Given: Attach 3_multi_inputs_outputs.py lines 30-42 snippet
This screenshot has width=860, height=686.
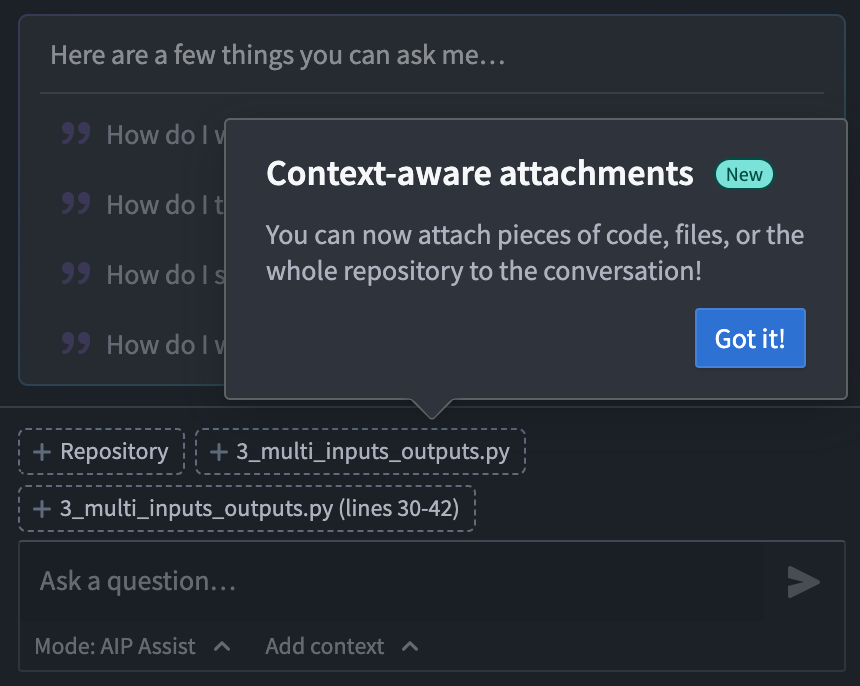Looking at the screenshot, I should pos(247,509).
